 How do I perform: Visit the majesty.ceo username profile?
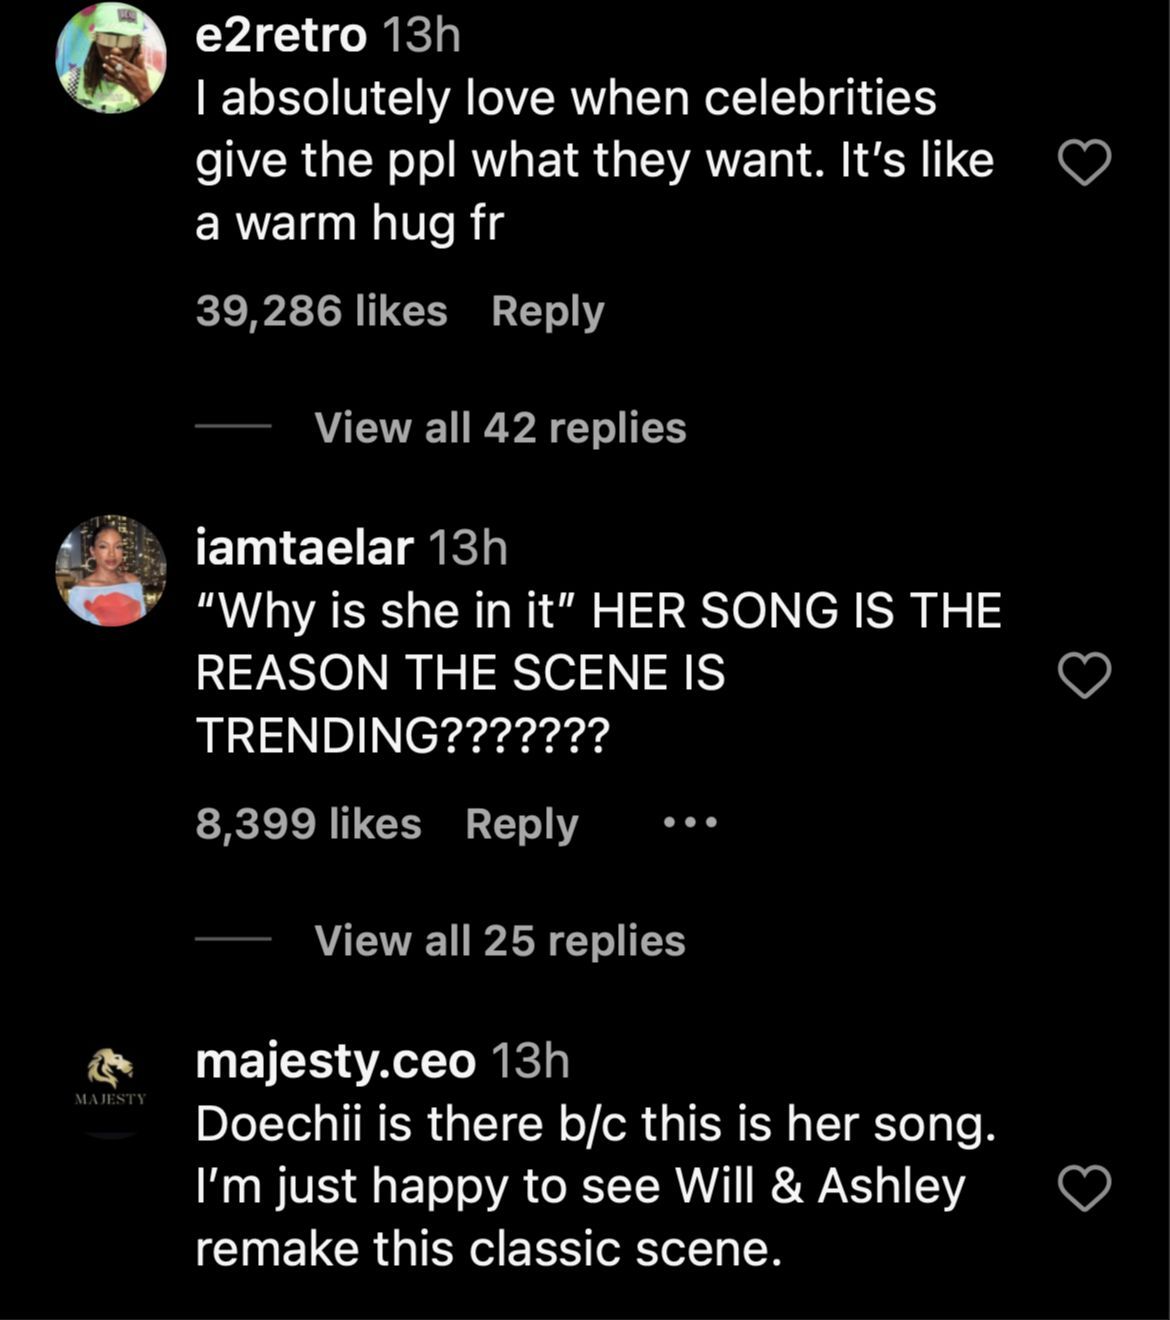pos(335,1061)
